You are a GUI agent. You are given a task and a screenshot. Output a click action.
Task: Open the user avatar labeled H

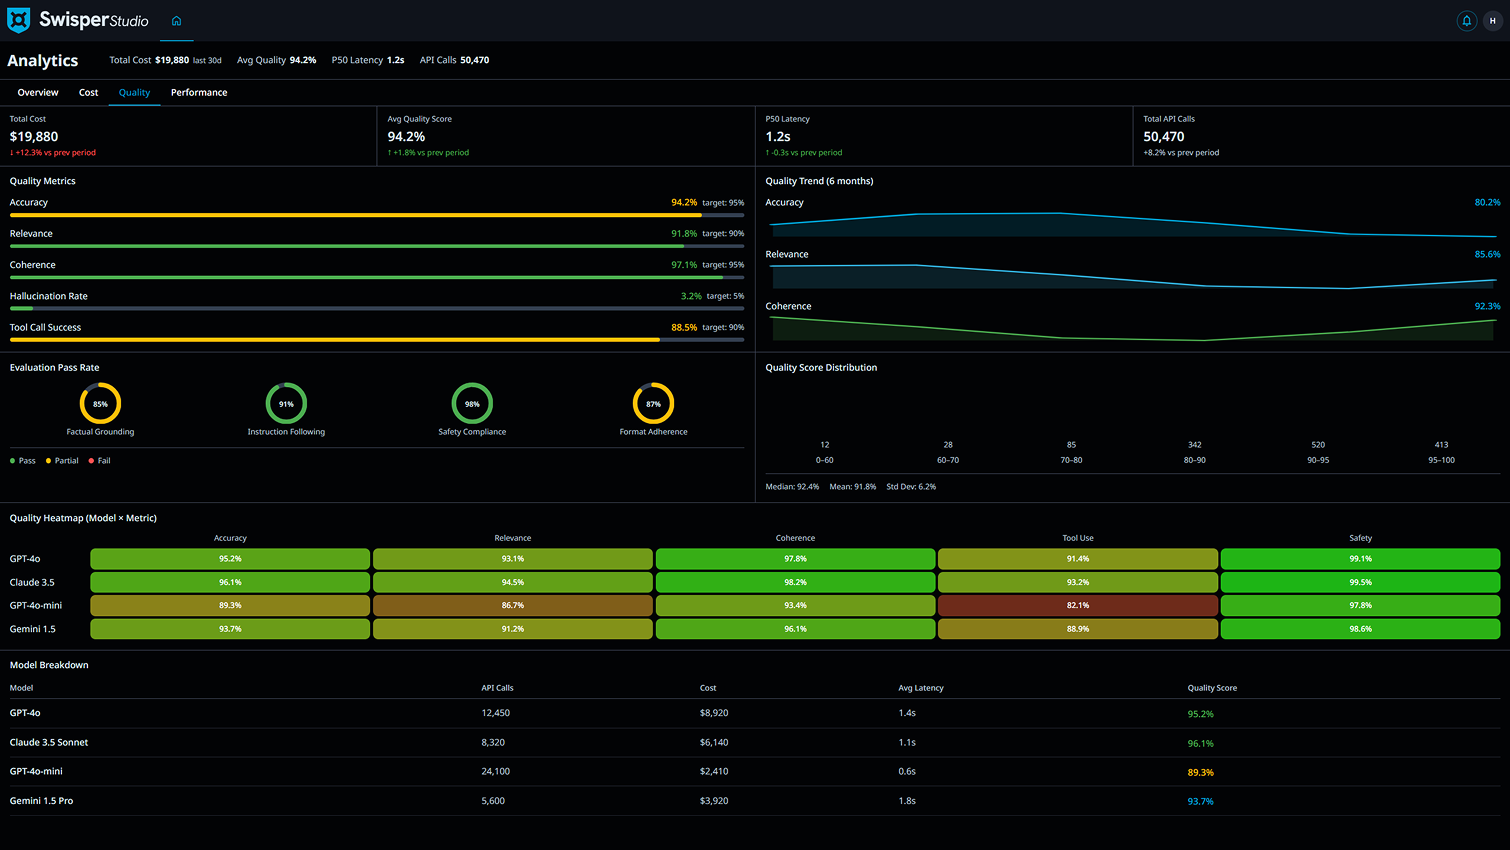1492,21
